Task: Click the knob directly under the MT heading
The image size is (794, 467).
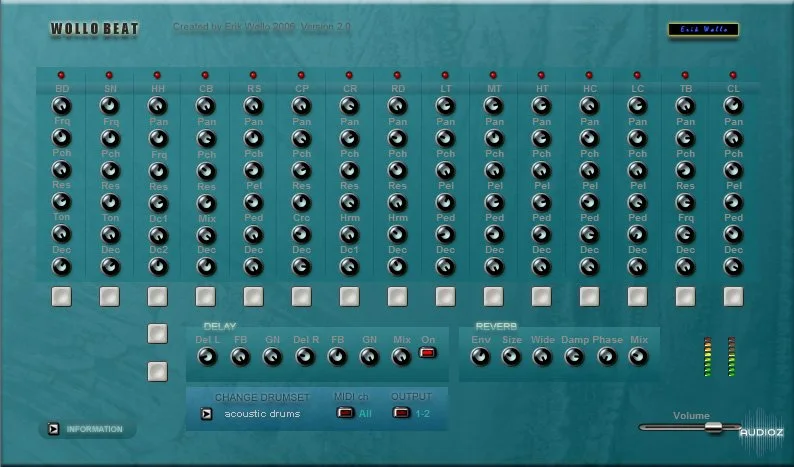Action: pyautogui.click(x=494, y=106)
